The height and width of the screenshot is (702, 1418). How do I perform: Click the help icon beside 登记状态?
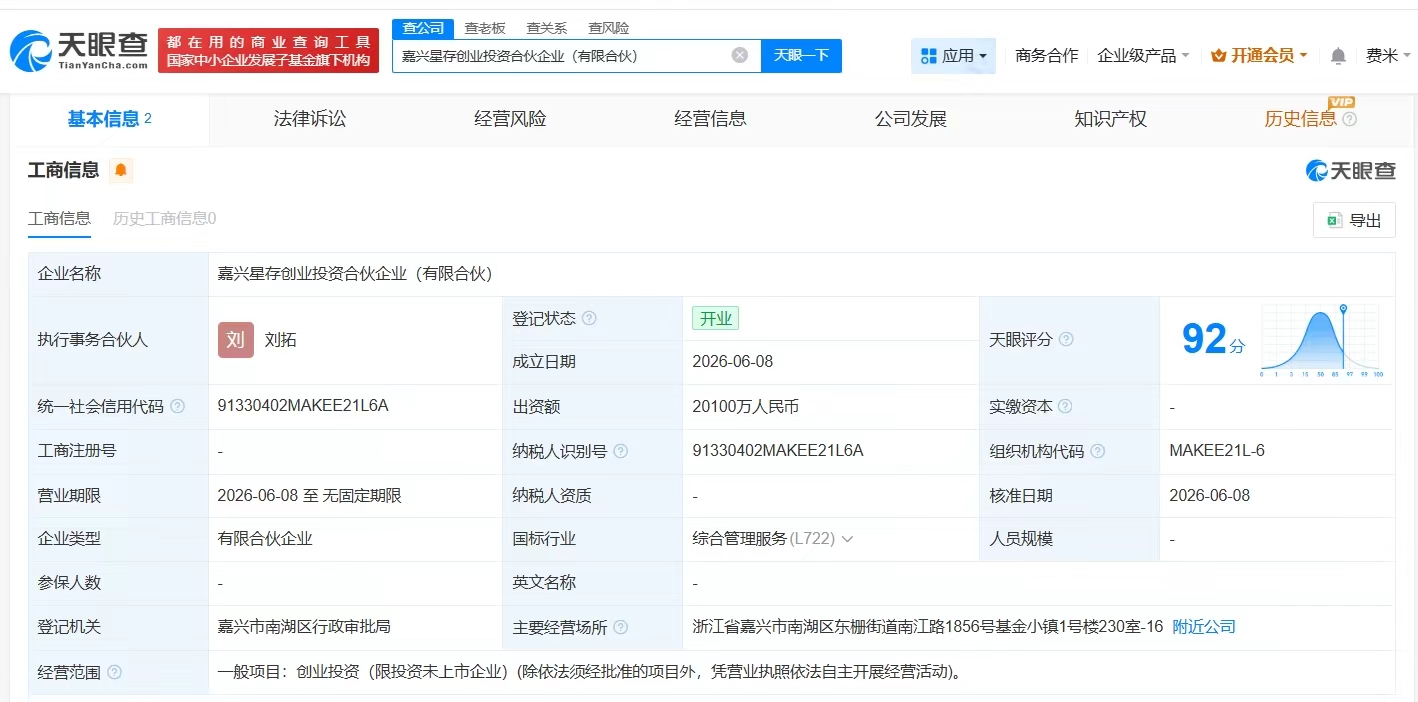click(x=589, y=318)
